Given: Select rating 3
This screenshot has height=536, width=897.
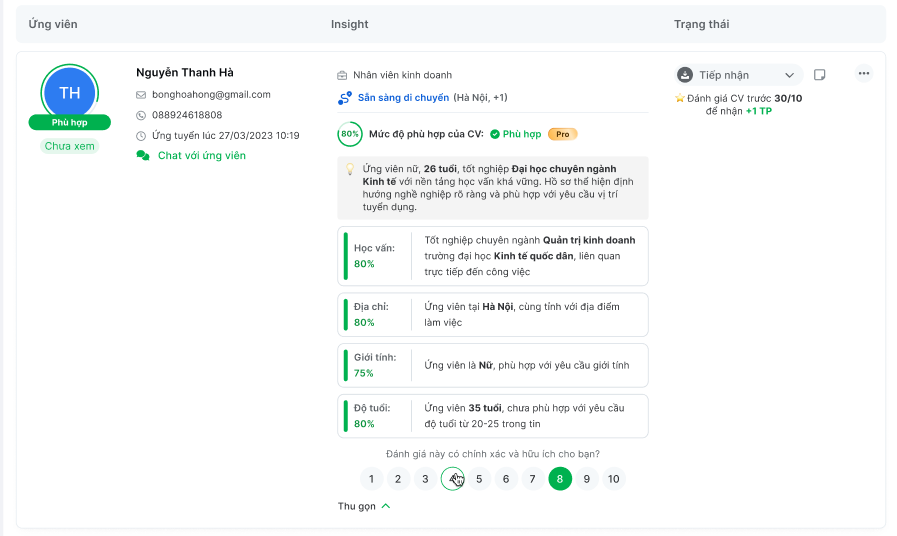Looking at the screenshot, I should click(x=425, y=479).
